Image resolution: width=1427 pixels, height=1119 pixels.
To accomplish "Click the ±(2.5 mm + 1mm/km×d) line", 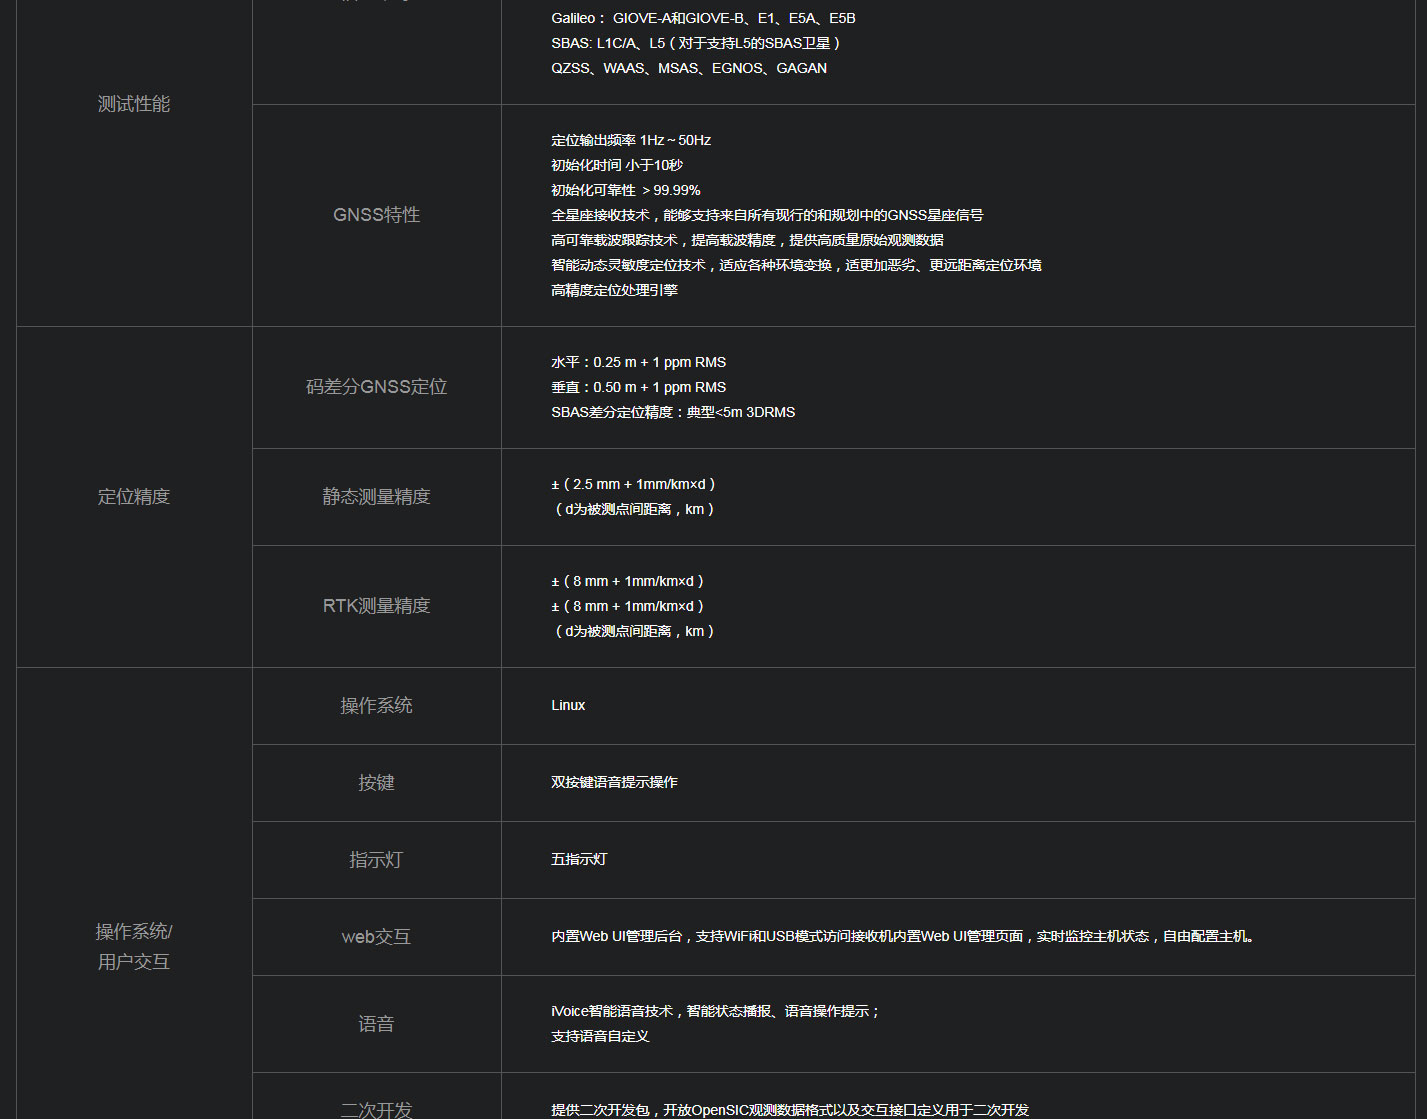I will (x=633, y=484).
